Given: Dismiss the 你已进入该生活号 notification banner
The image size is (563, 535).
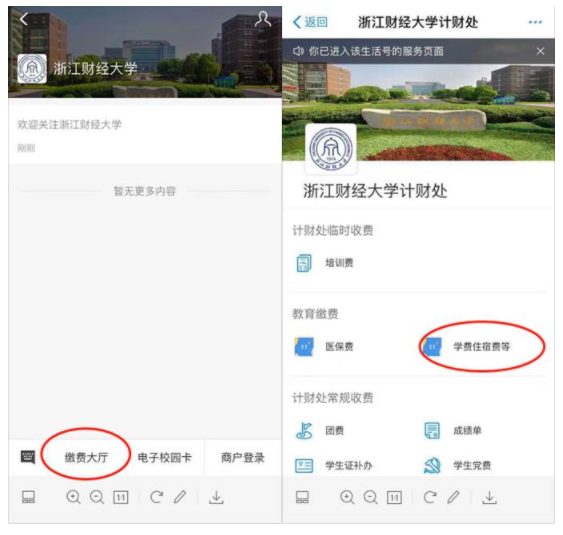Looking at the screenshot, I should pyautogui.click(x=540, y=51).
